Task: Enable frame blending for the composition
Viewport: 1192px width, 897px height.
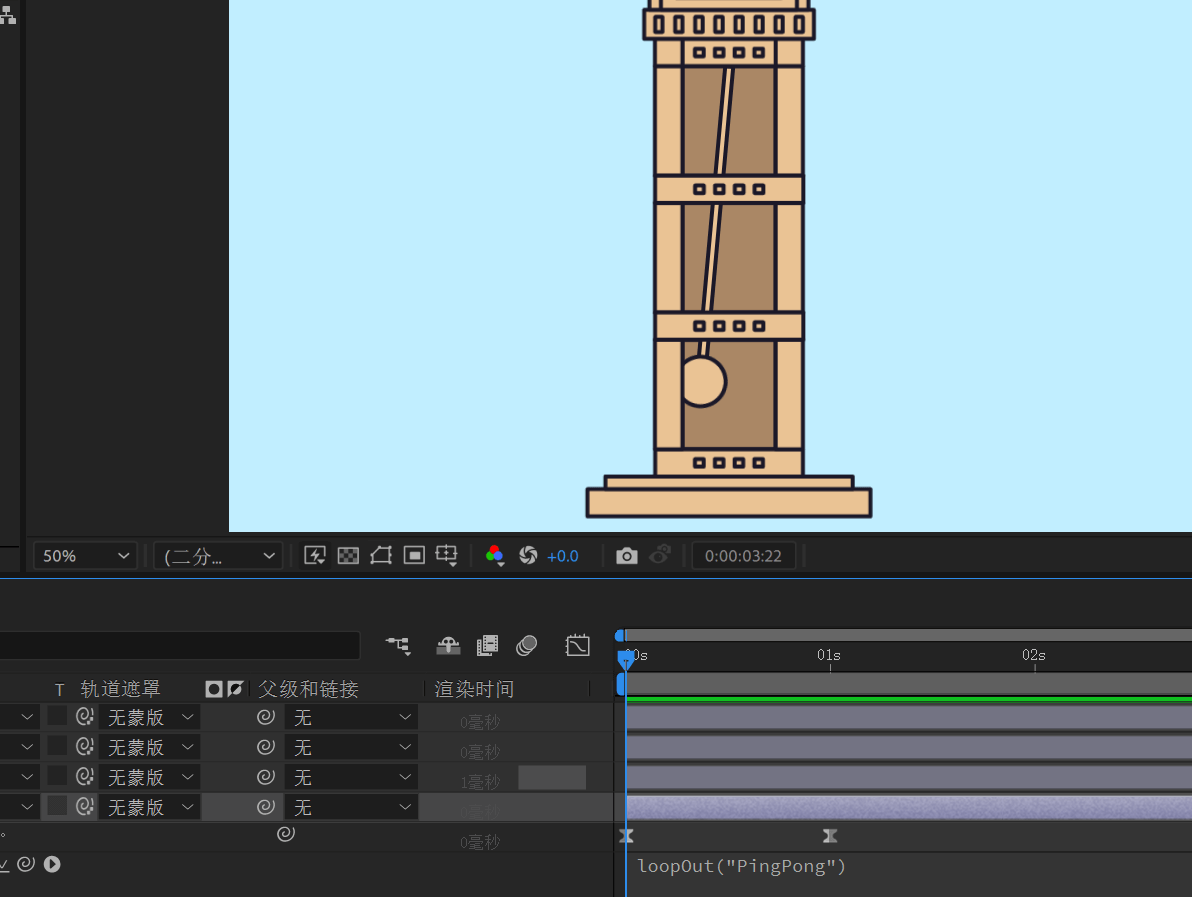Action: click(x=487, y=646)
